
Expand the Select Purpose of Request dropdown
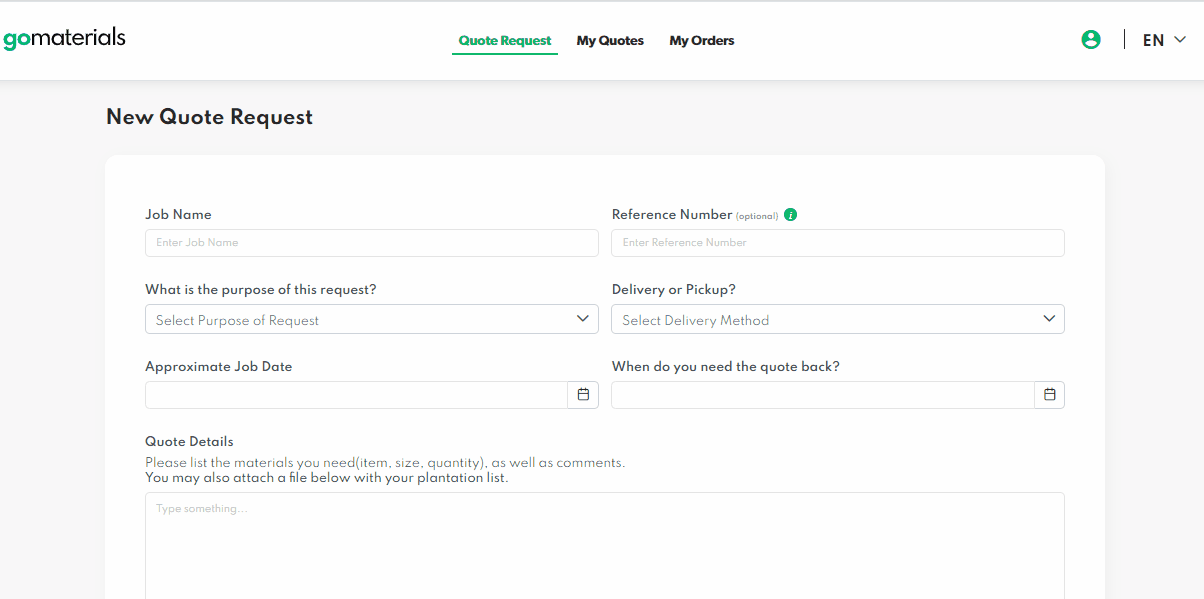click(372, 319)
